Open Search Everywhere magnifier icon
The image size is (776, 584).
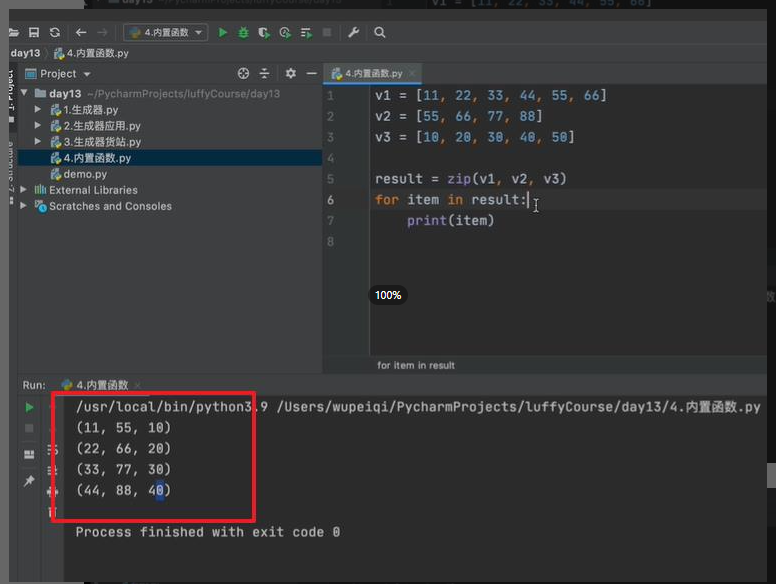[x=380, y=33]
